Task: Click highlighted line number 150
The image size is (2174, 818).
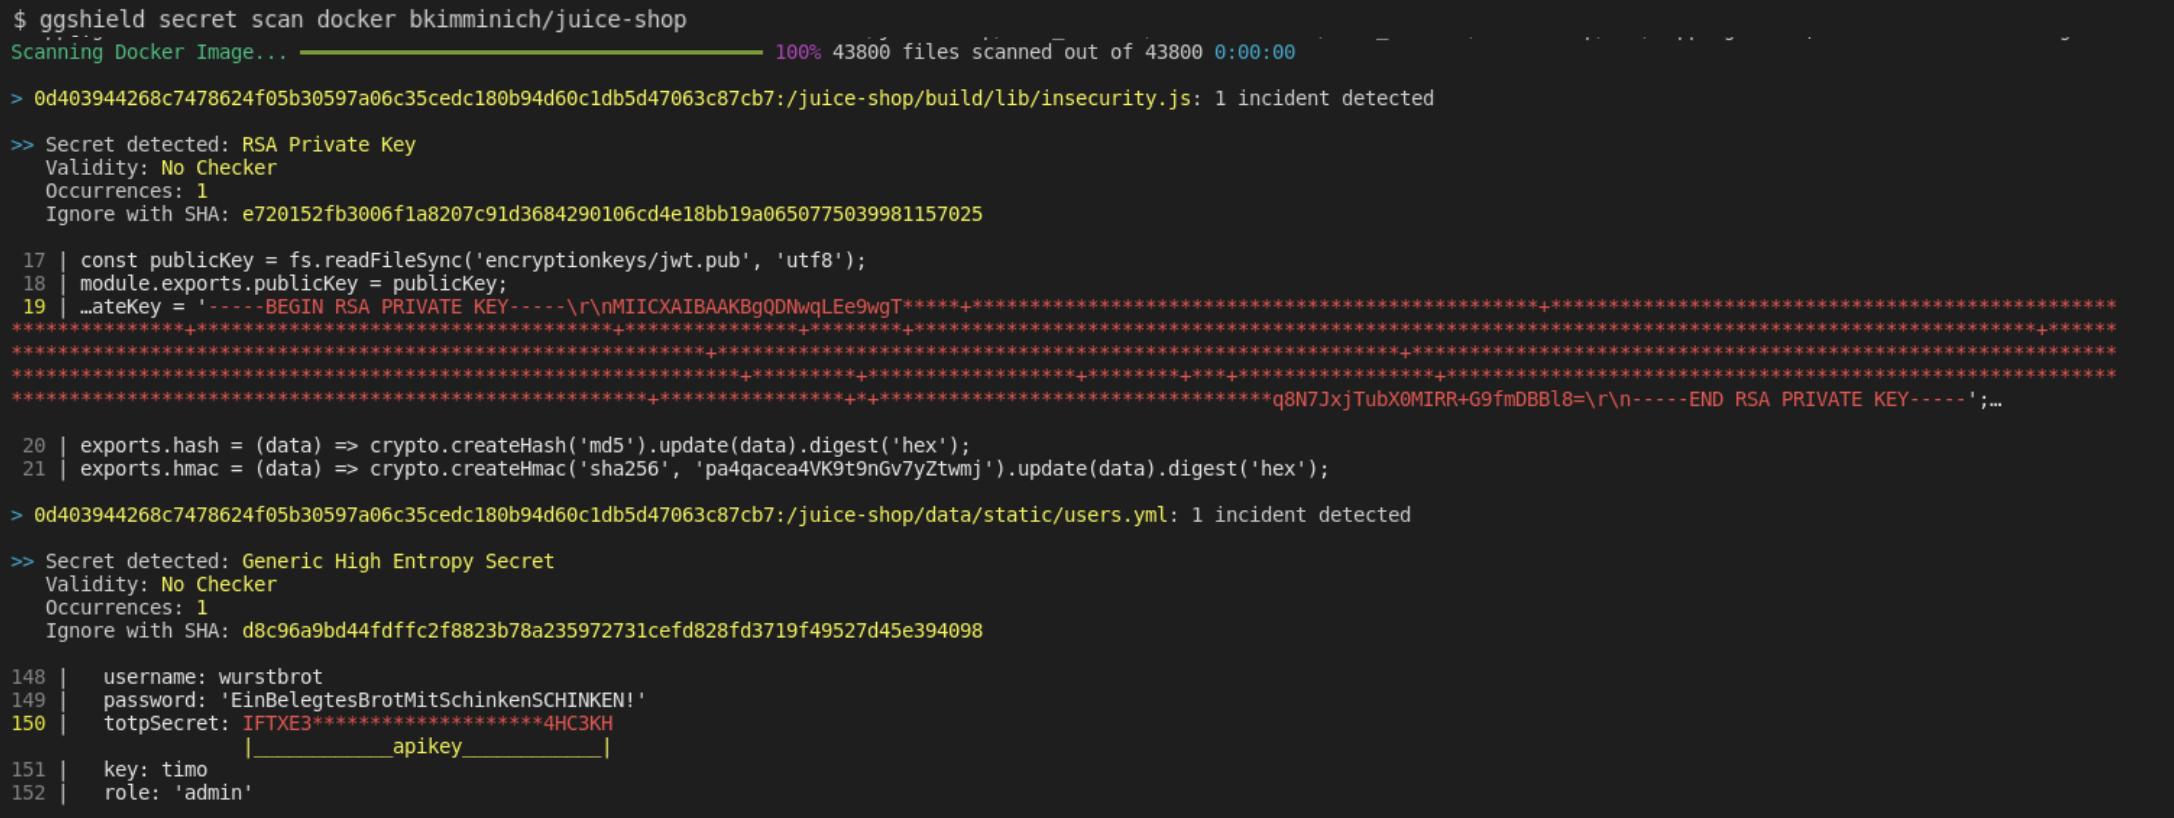Action: pos(28,723)
